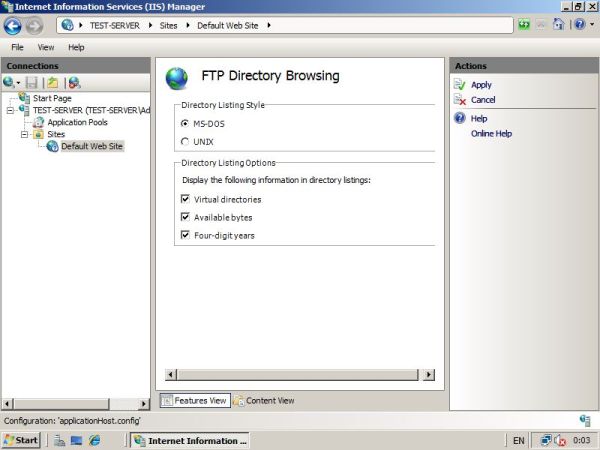The height and width of the screenshot is (450, 600).
Task: Open the View menu
Action: tap(46, 47)
